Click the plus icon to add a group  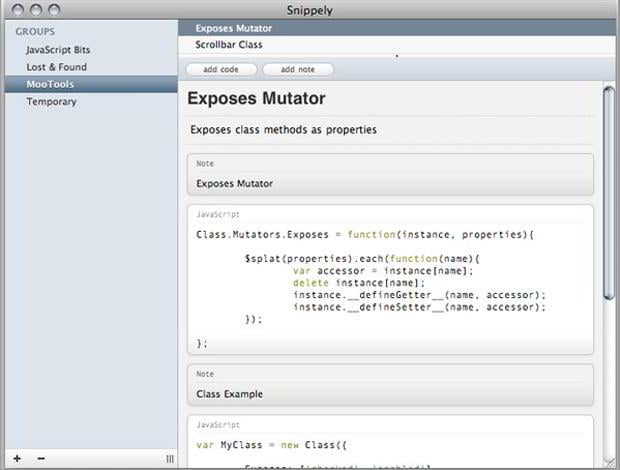coord(17,458)
